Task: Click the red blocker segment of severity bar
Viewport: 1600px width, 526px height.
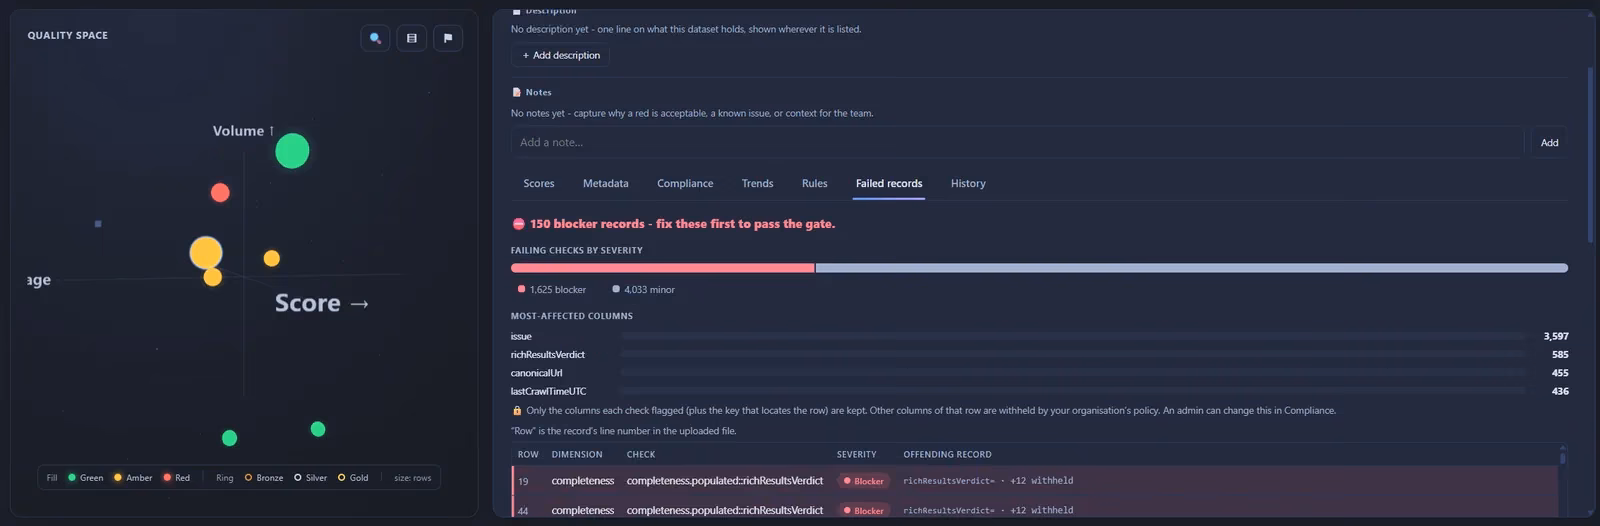Action: 662,268
